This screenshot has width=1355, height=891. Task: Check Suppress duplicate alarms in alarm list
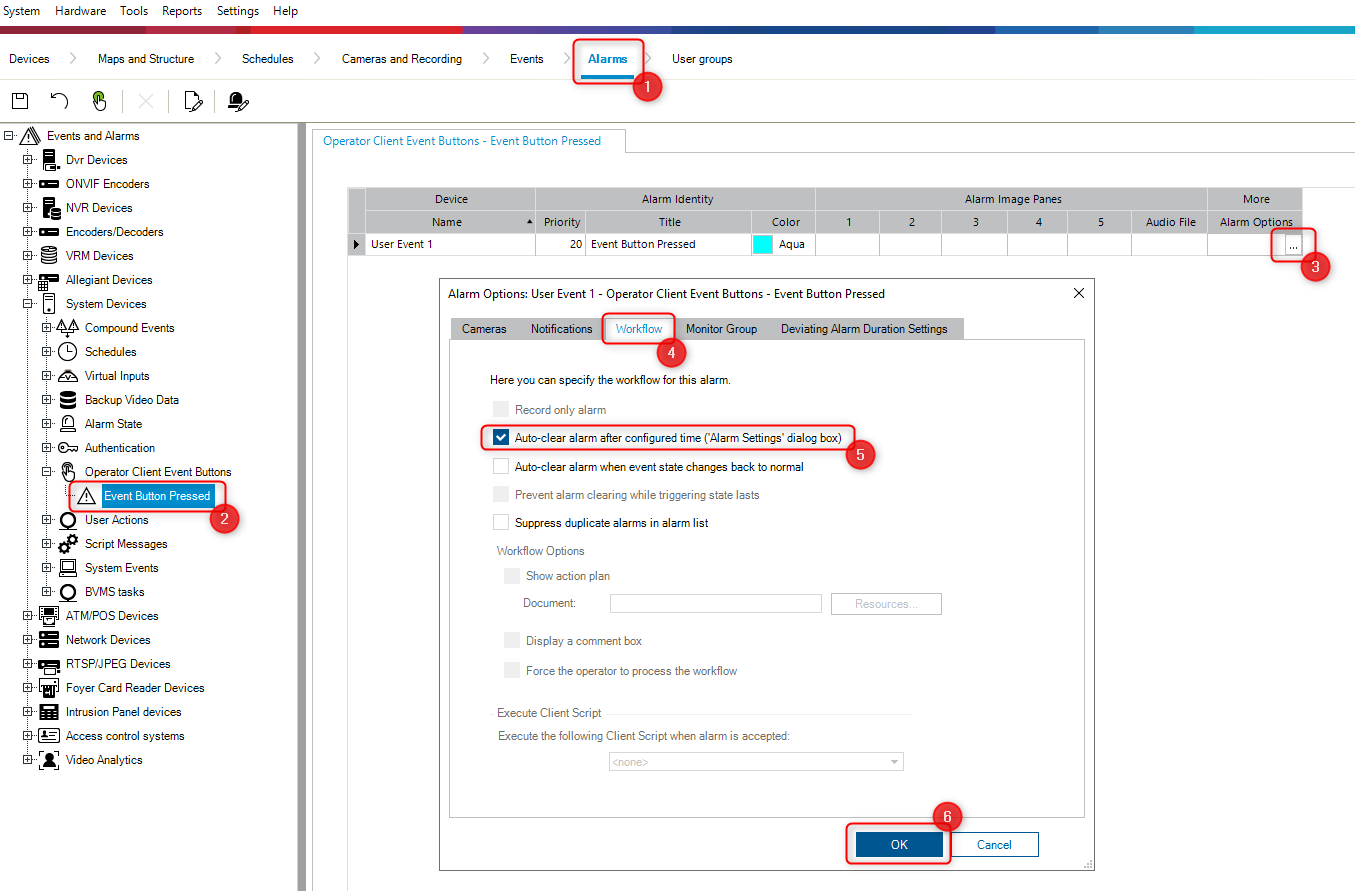click(x=501, y=523)
